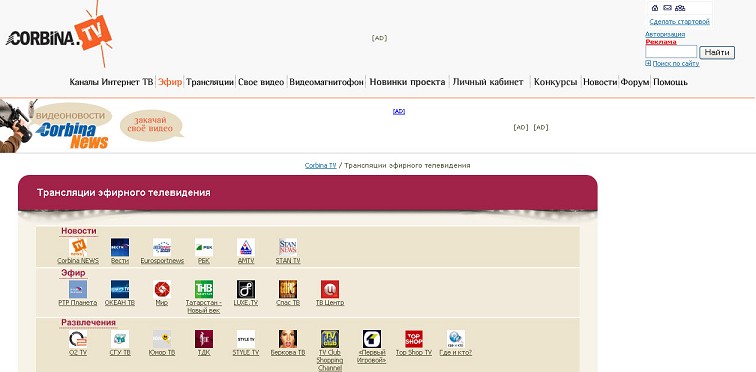
Task: Select the РБК channel icon
Action: click(204, 247)
